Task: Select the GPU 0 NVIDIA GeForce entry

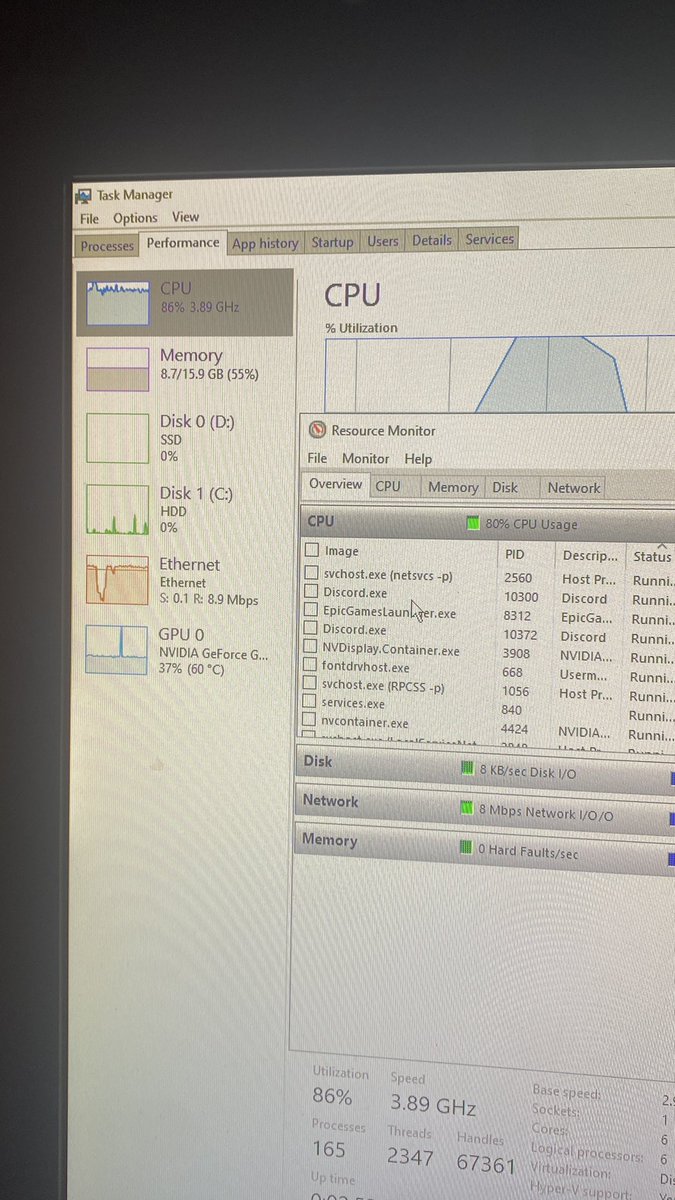Action: [186, 651]
